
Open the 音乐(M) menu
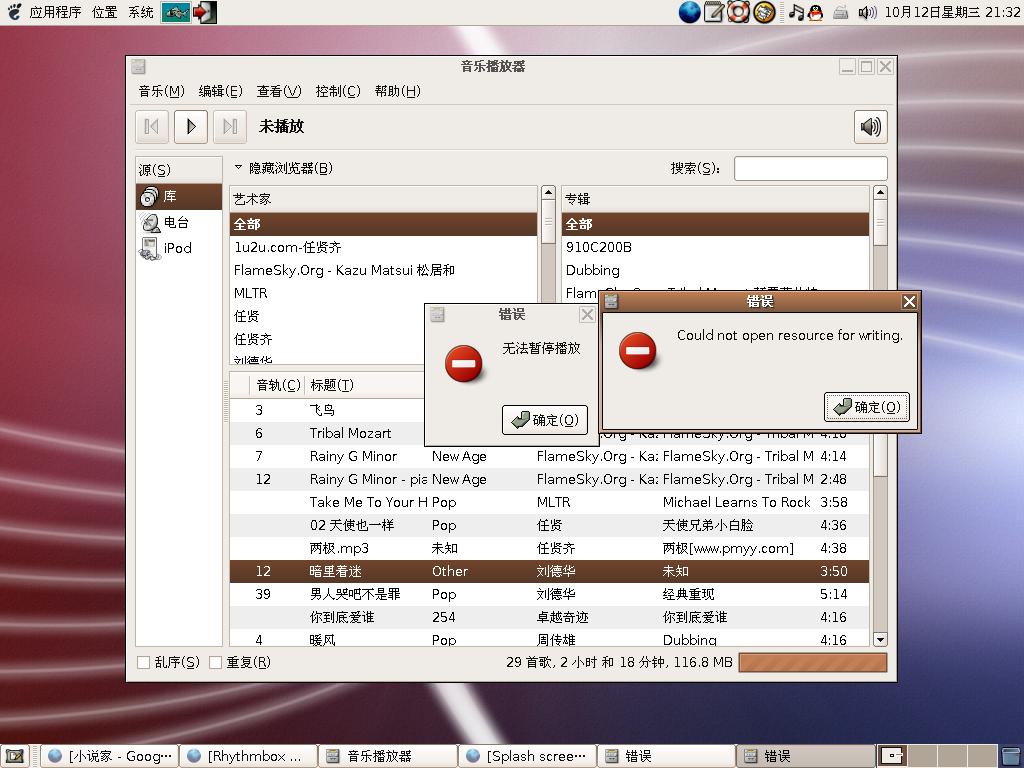point(161,91)
